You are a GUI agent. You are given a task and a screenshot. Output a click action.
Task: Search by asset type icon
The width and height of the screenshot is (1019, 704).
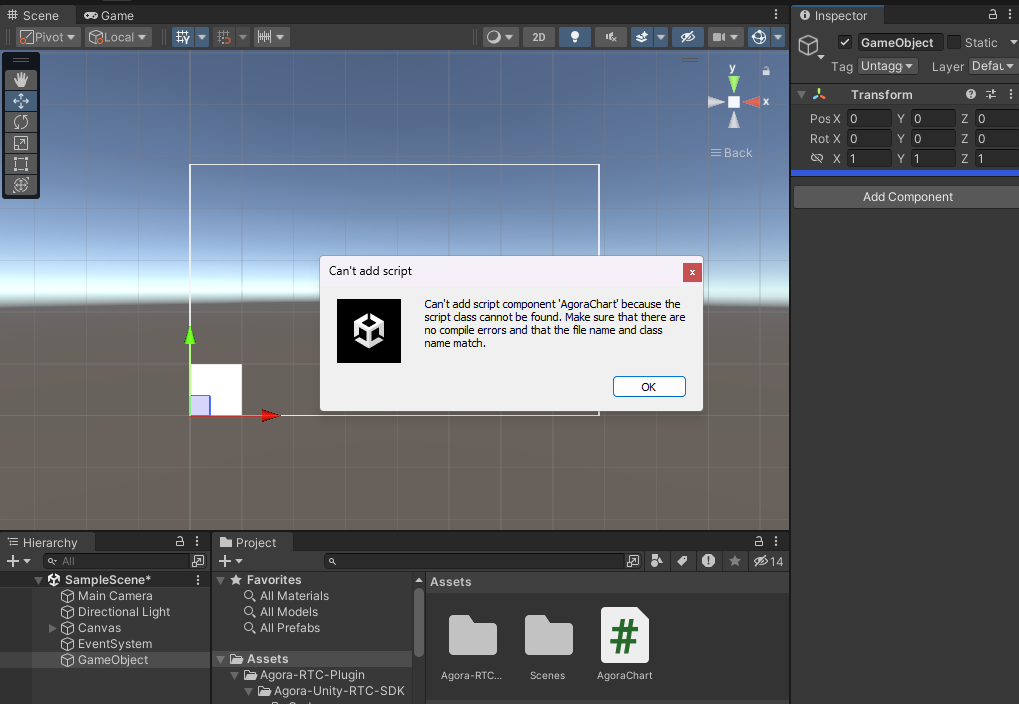(x=656, y=561)
